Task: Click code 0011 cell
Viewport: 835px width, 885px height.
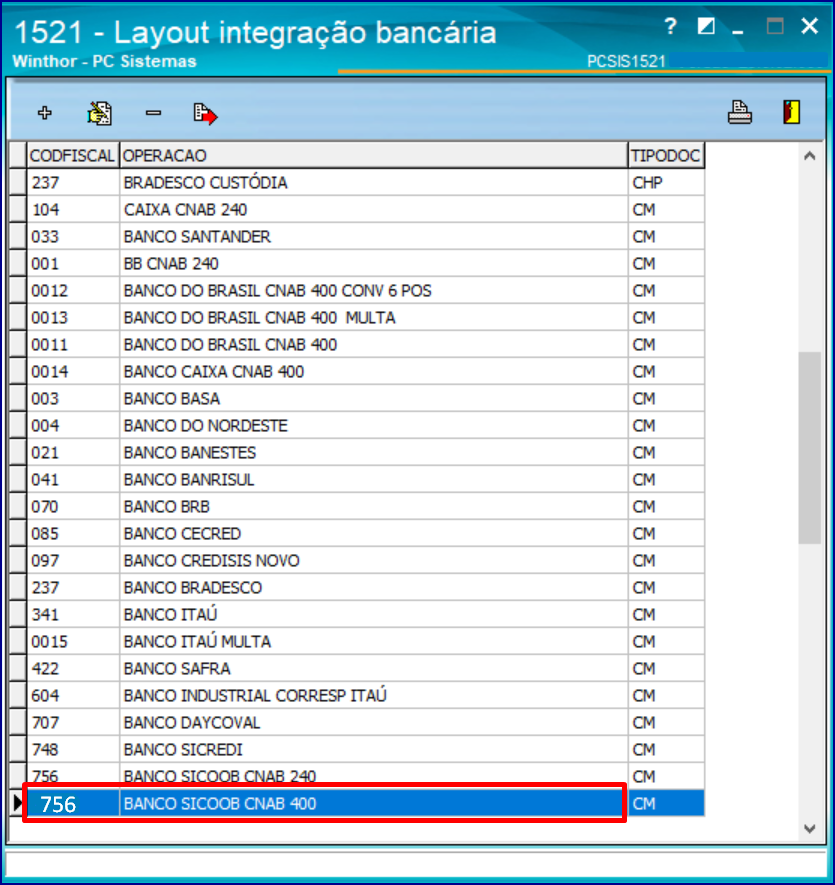Action: tap(73, 344)
